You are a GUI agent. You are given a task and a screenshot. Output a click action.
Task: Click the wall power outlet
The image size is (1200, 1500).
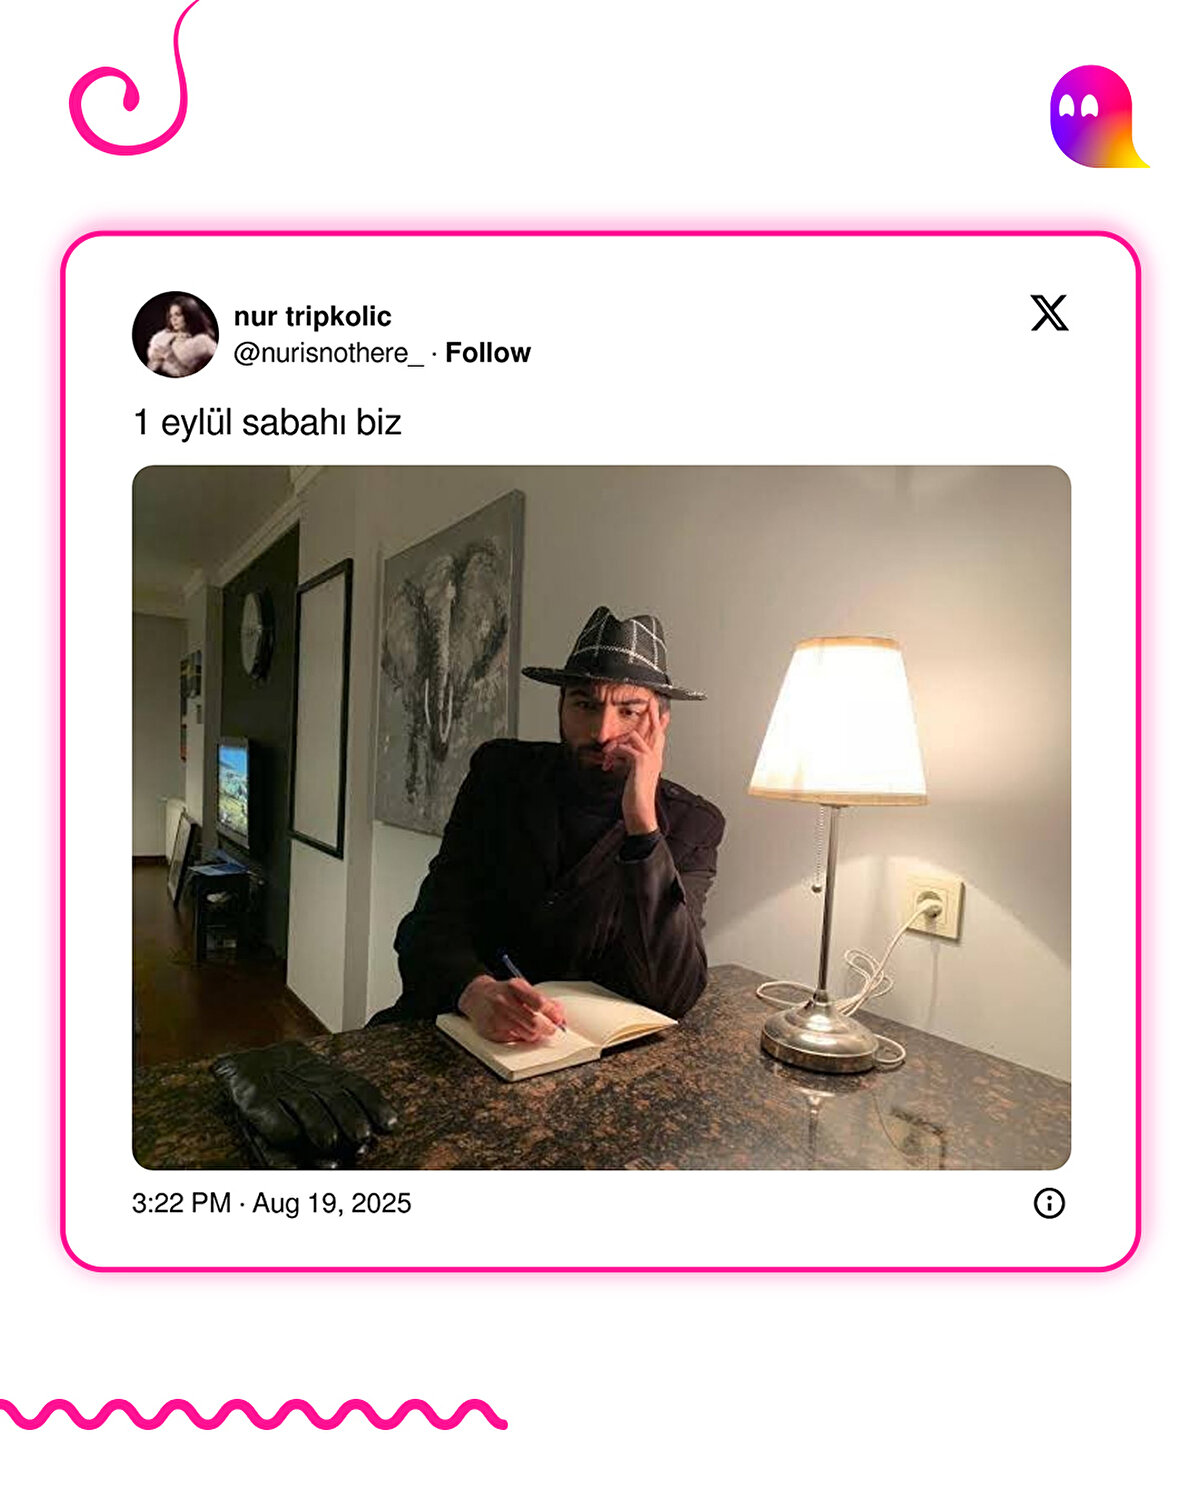pos(934,907)
